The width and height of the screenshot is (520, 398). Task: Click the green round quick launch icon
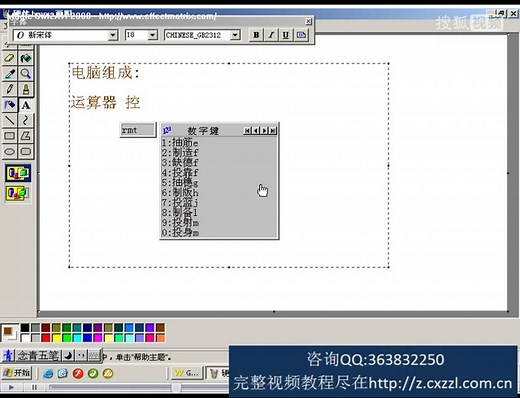93,373
